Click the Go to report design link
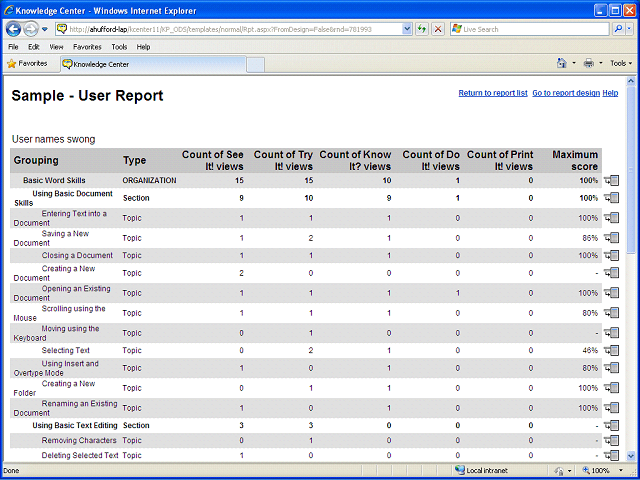This screenshot has width=640, height=480. tap(566, 93)
